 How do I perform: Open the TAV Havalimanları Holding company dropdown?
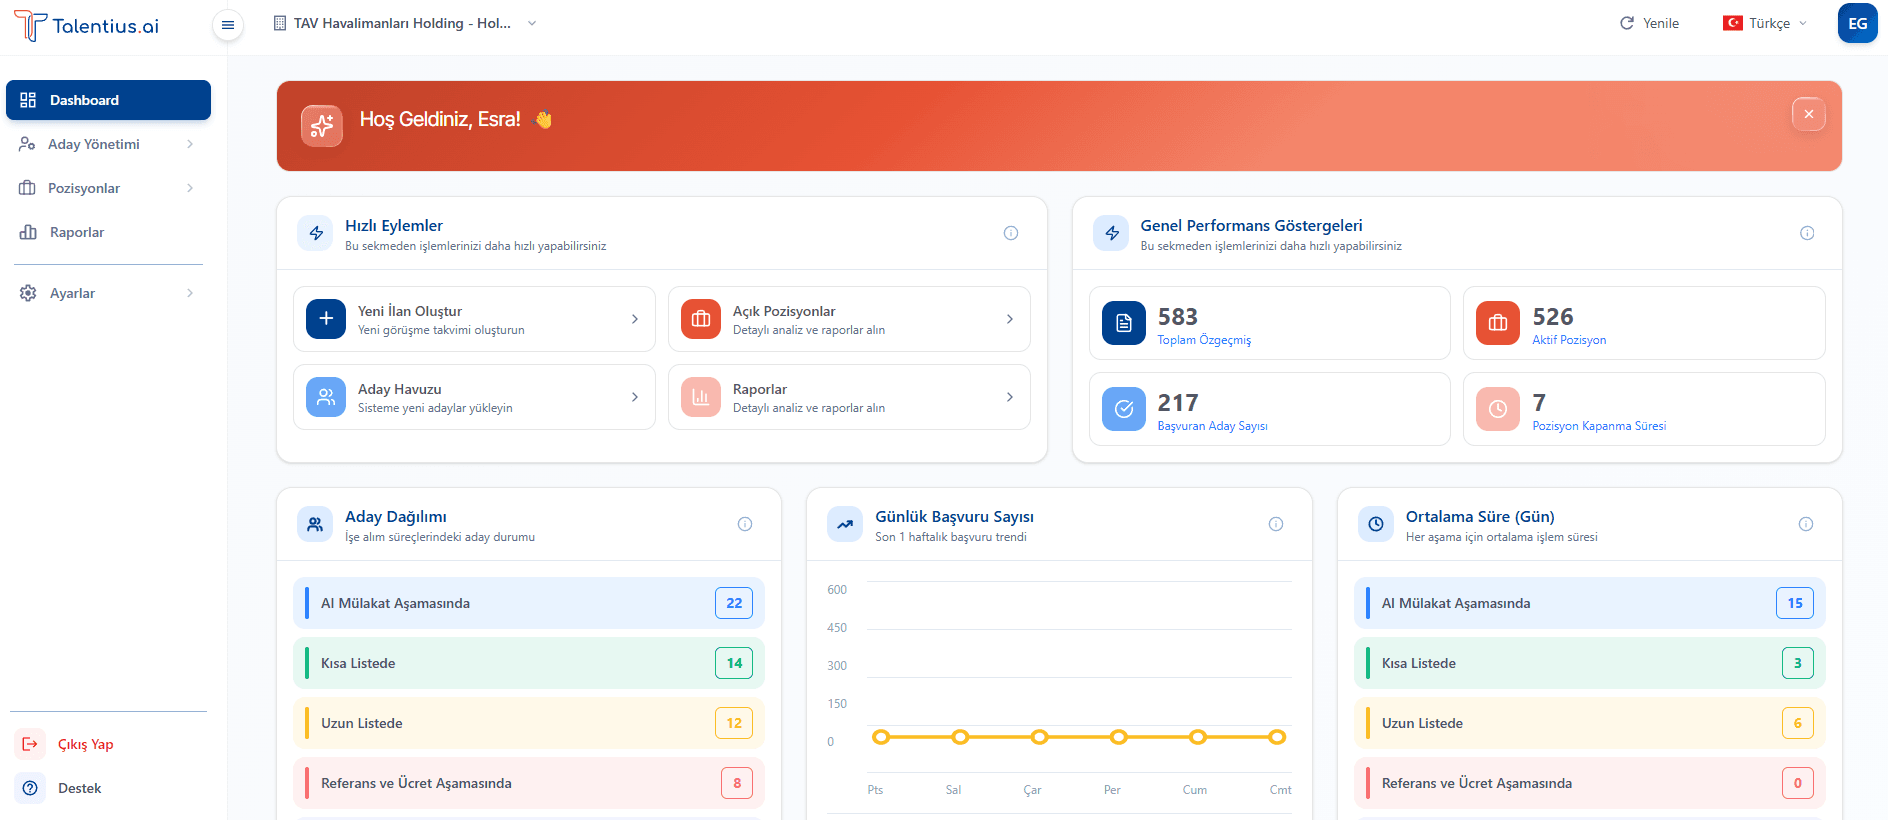405,23
